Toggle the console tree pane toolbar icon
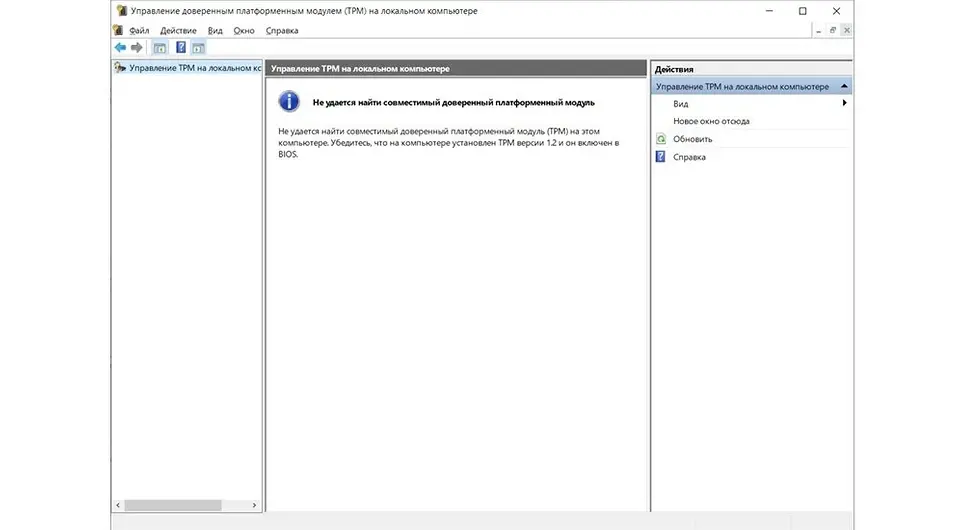 159,47
